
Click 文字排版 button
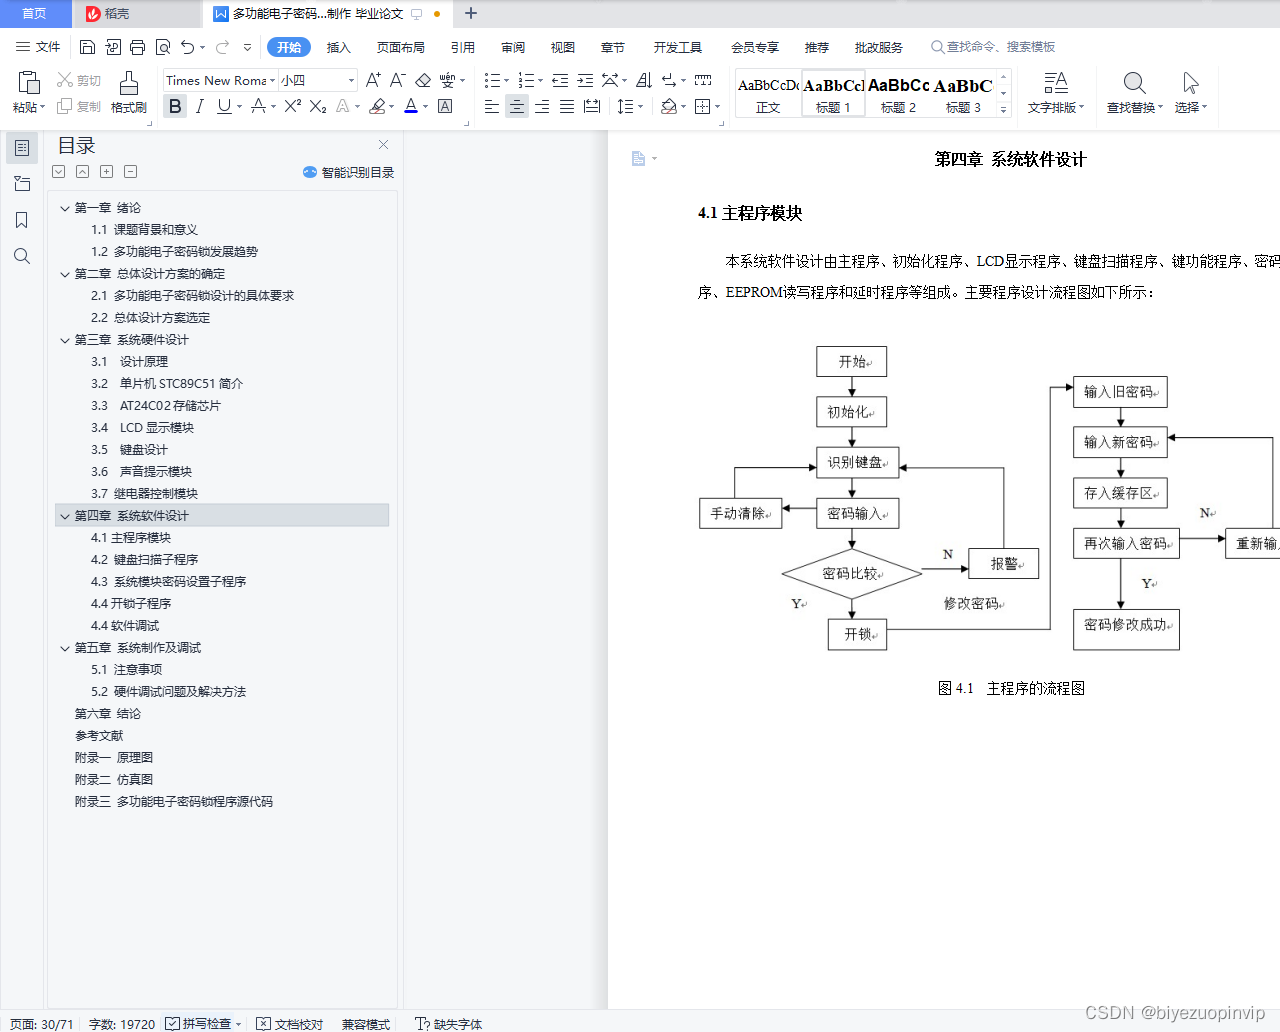pos(1056,92)
